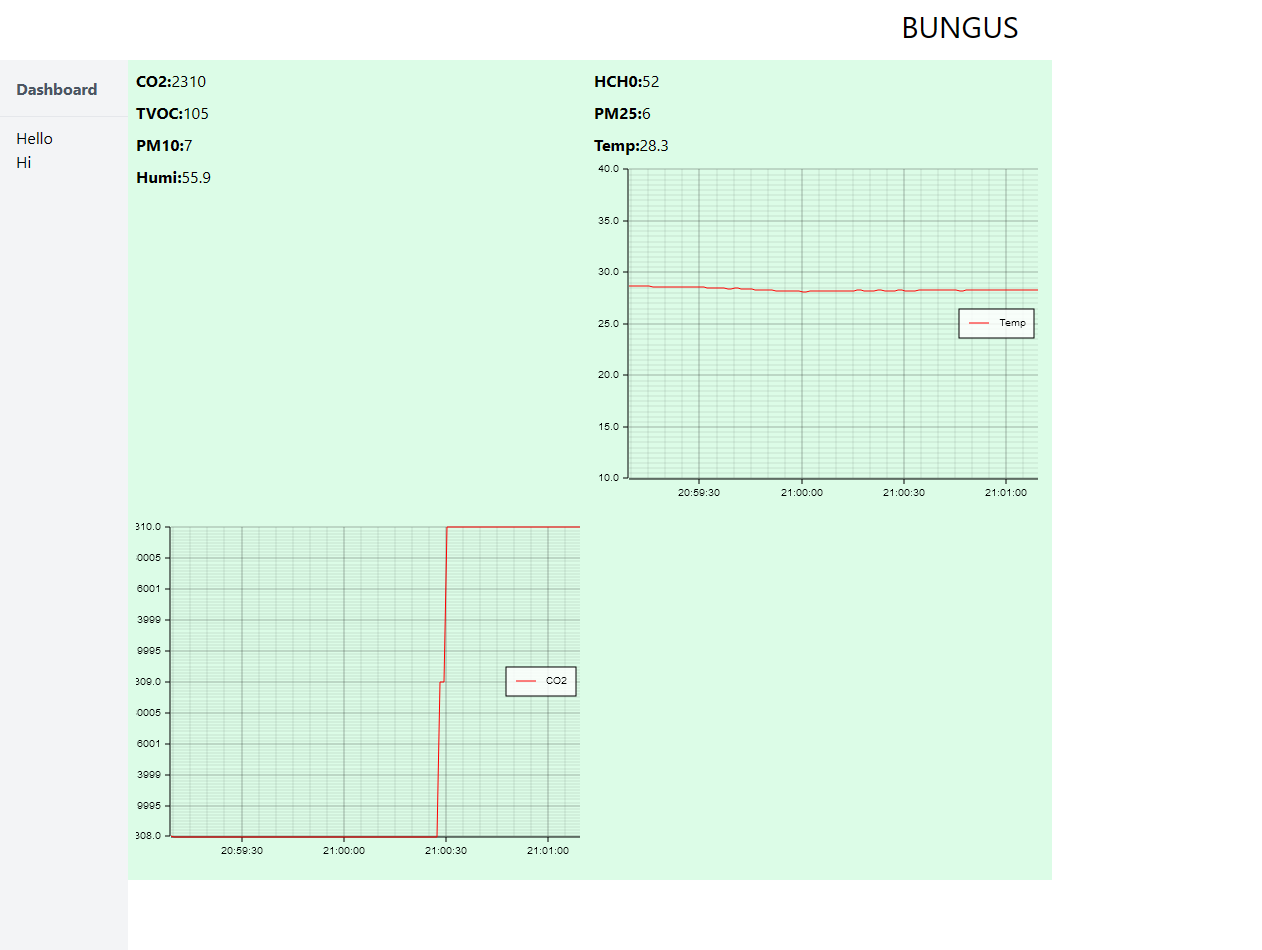Open the Hello sidebar entry
This screenshot has height=950, width=1262.
(x=34, y=138)
